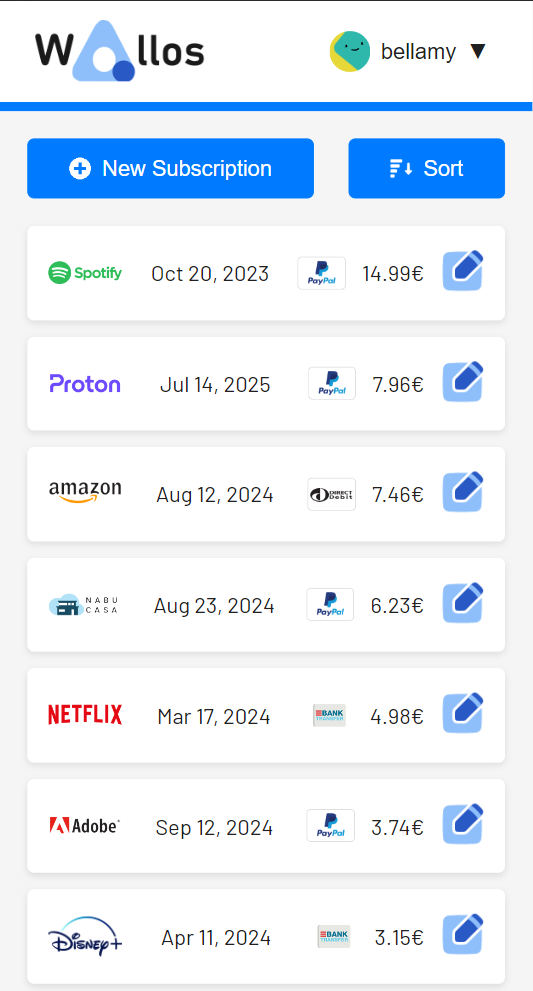The width and height of the screenshot is (533, 991).
Task: Add a New Subscription
Action: tap(171, 168)
